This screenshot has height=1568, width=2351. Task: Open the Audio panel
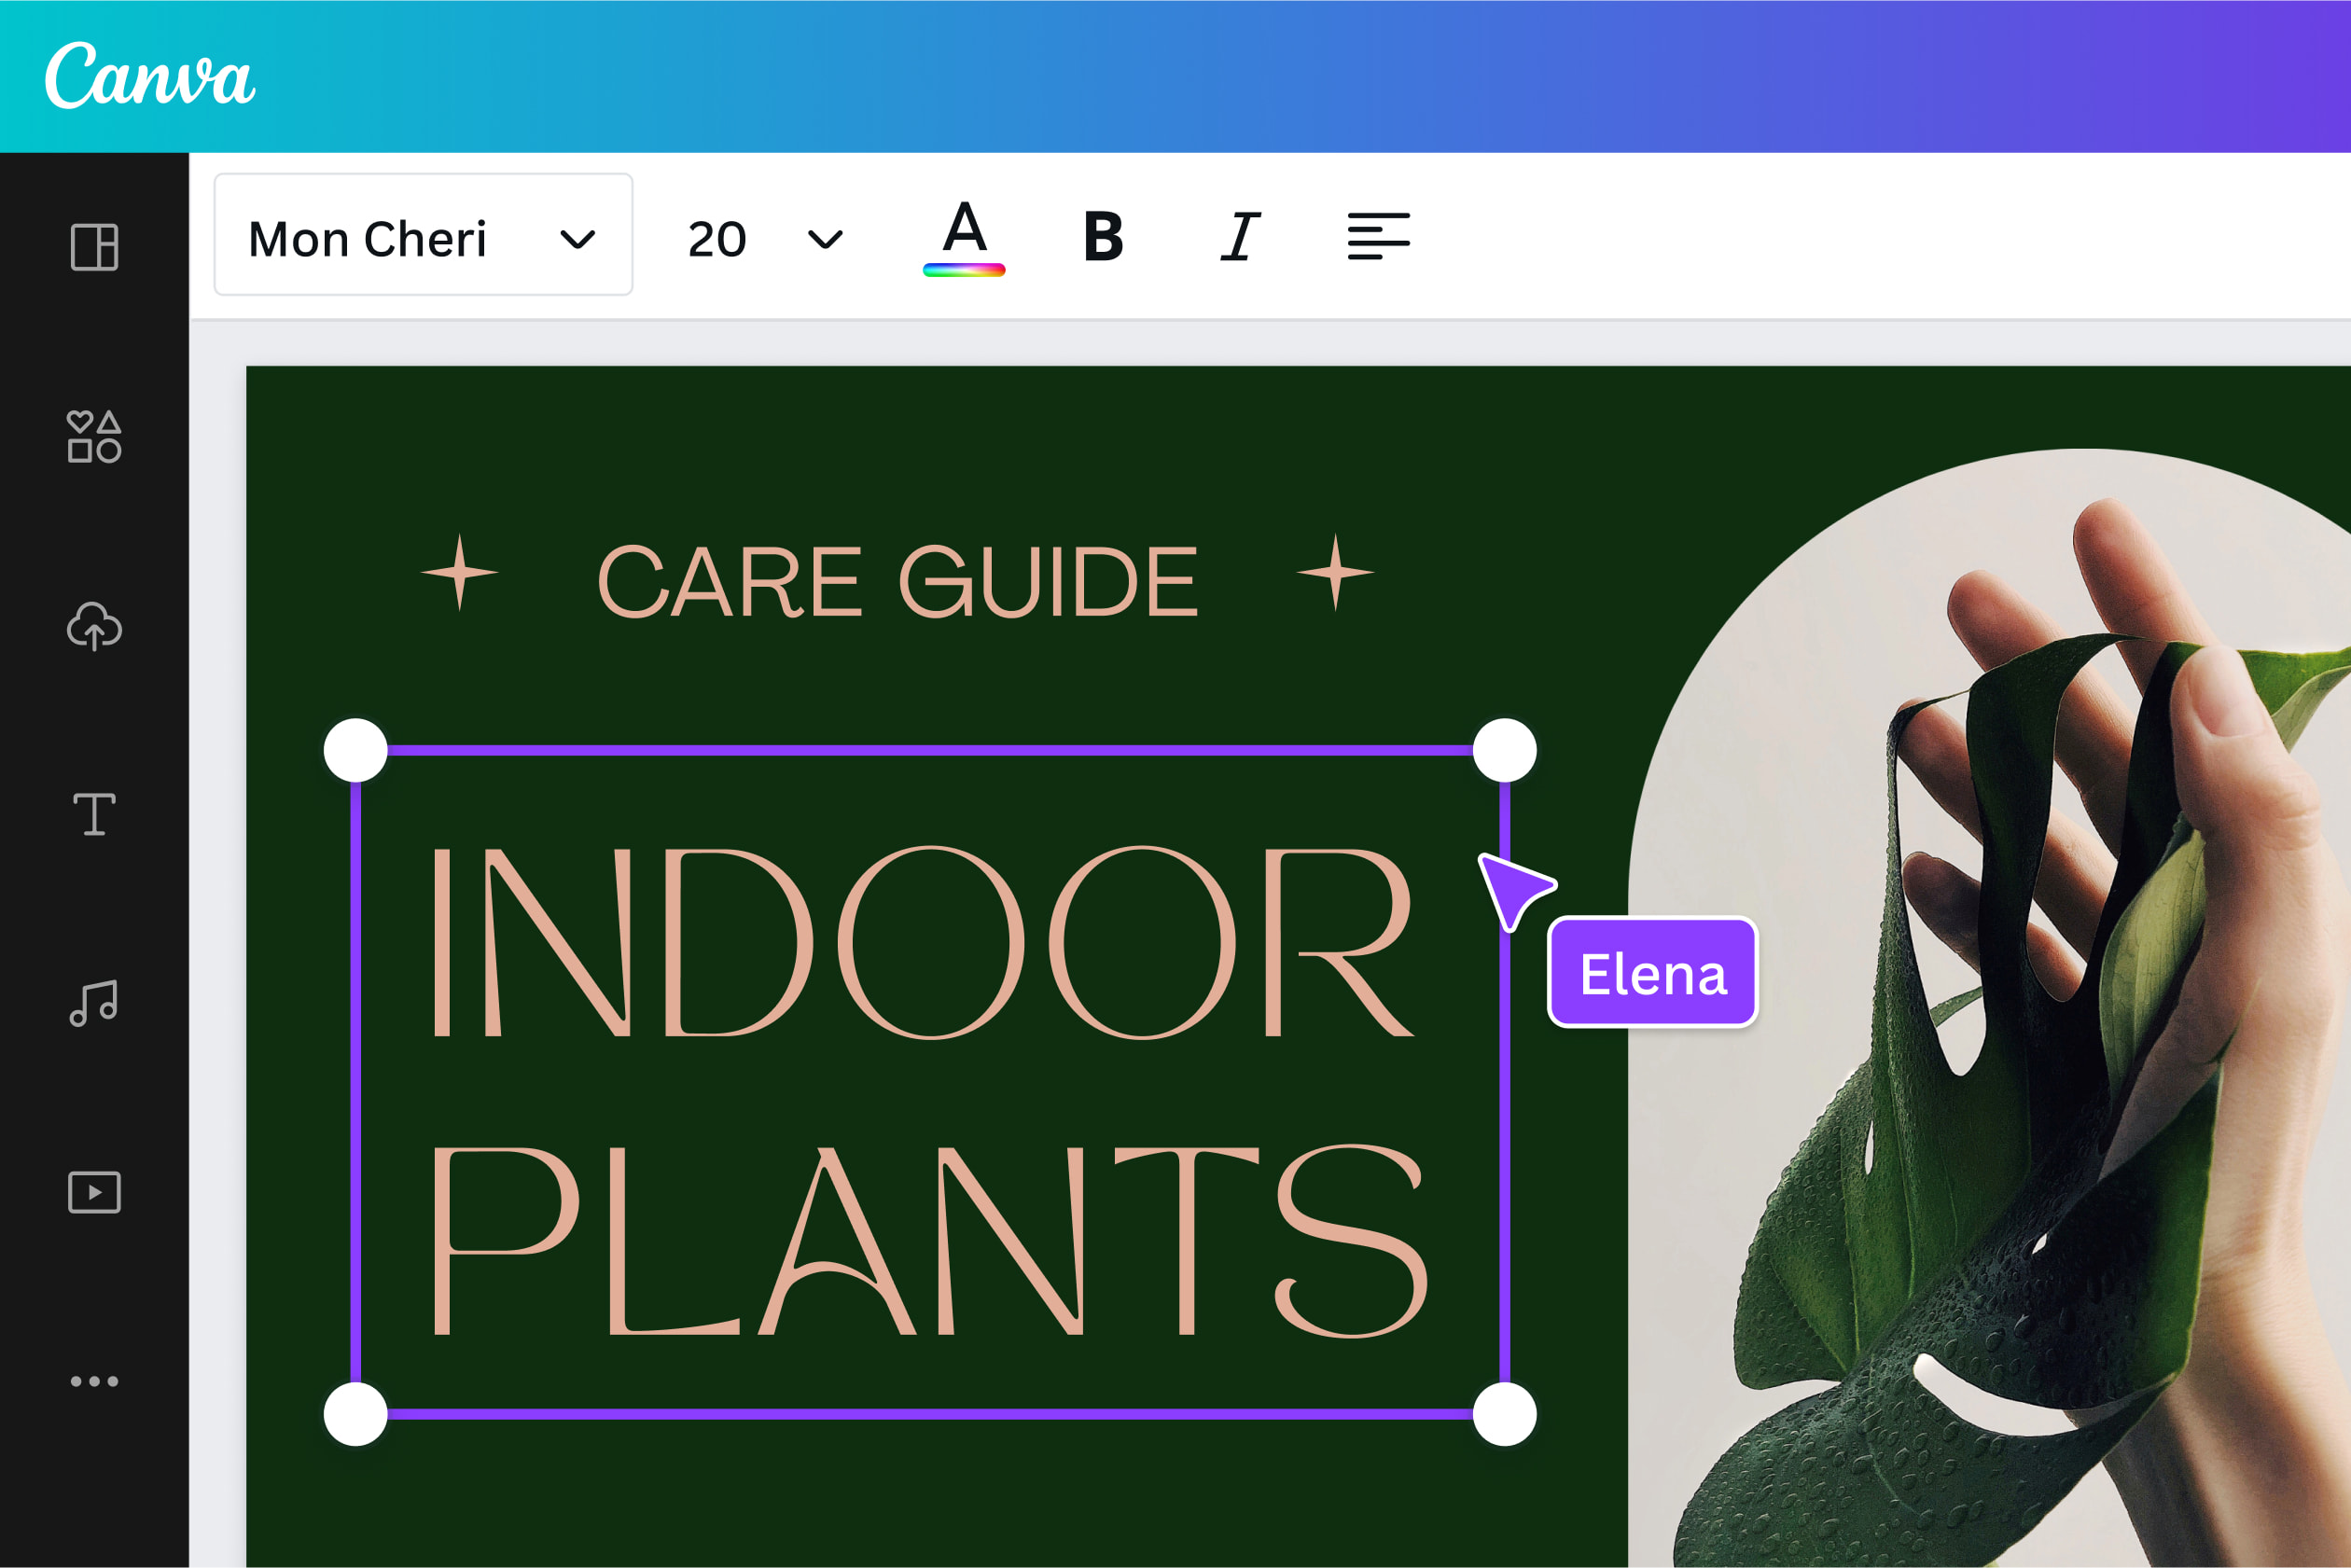coord(93,1003)
